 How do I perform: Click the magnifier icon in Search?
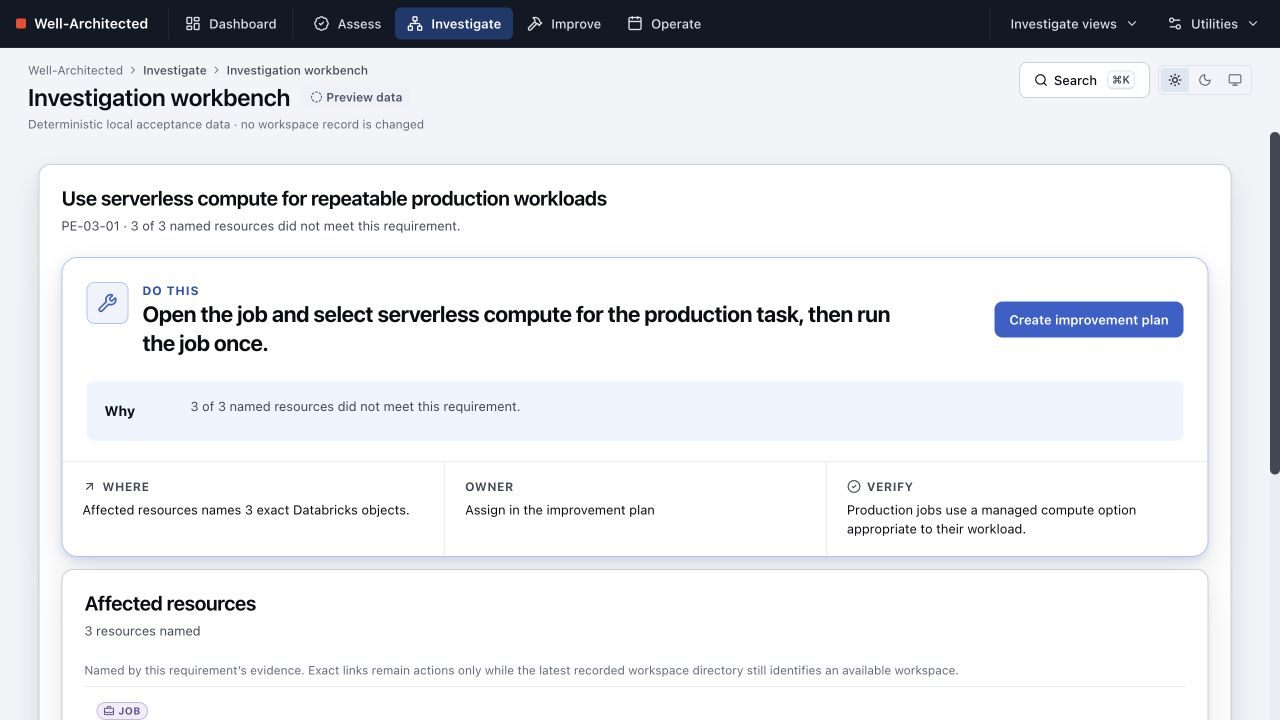[x=1041, y=80]
